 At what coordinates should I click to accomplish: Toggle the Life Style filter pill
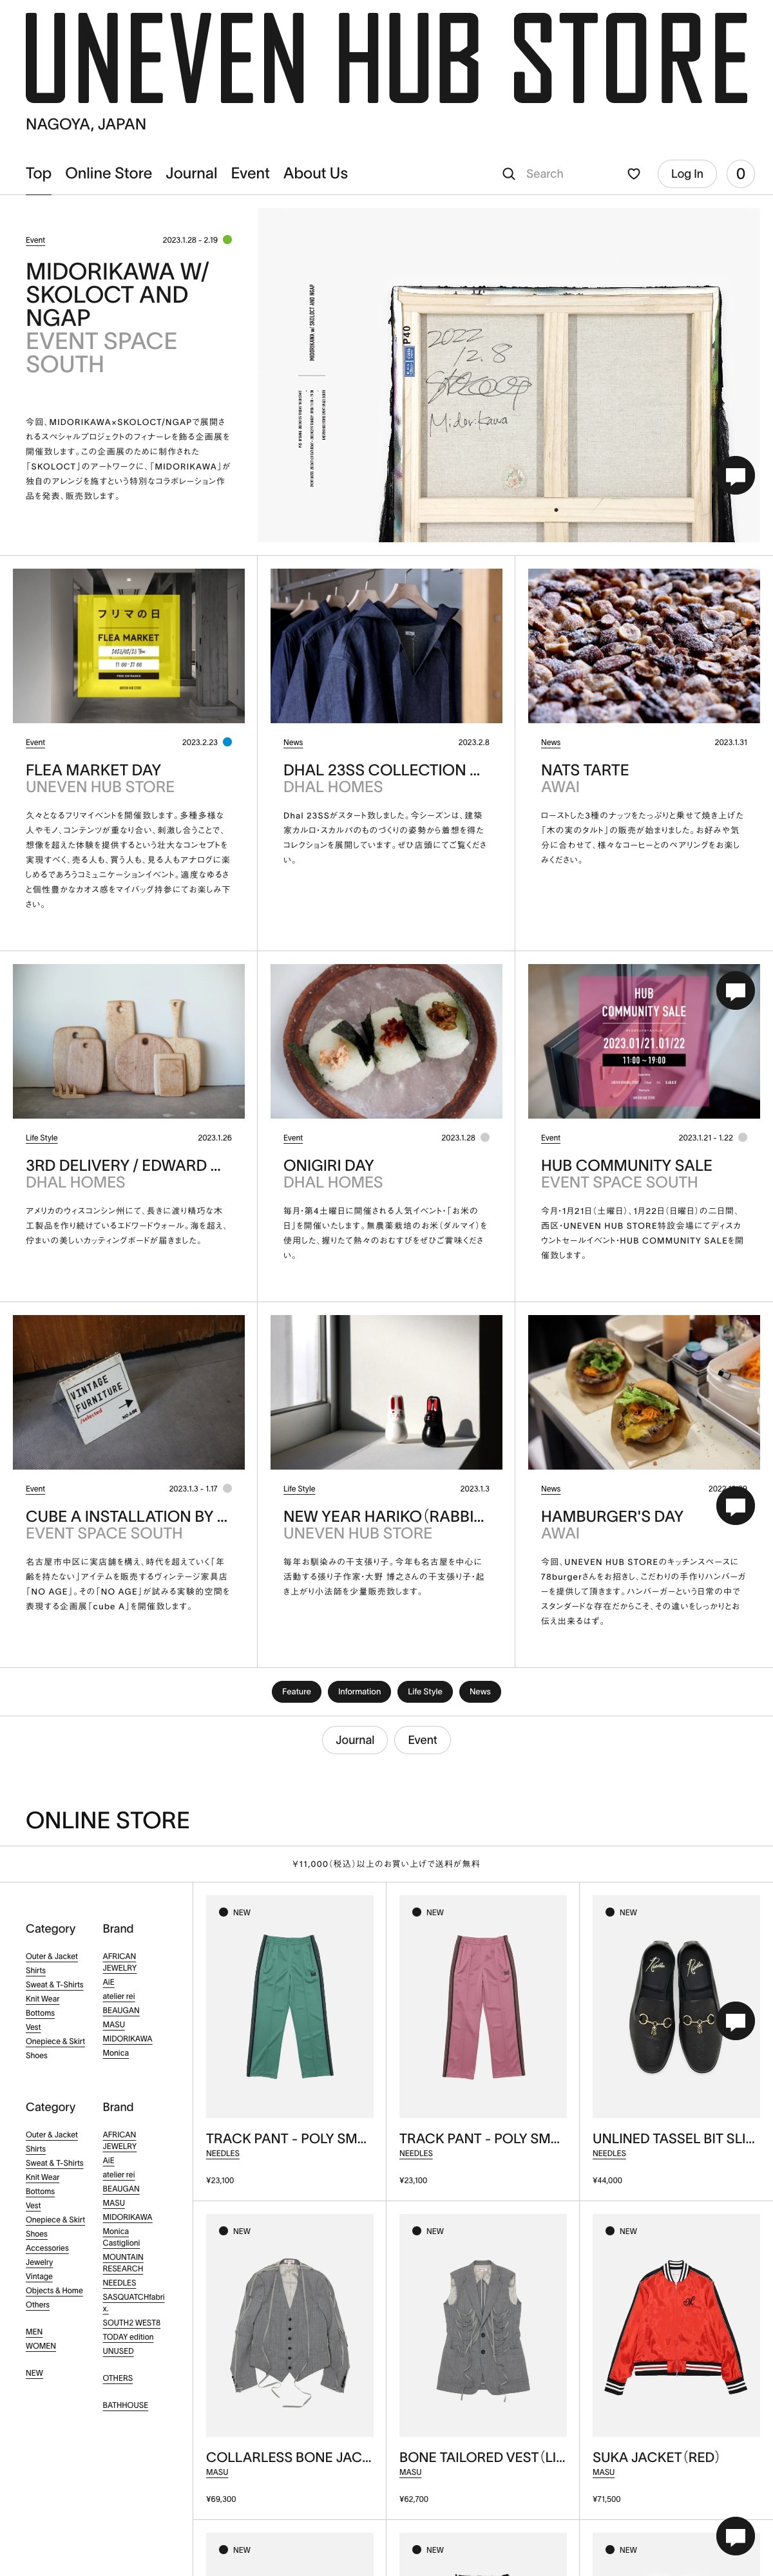(x=425, y=1691)
